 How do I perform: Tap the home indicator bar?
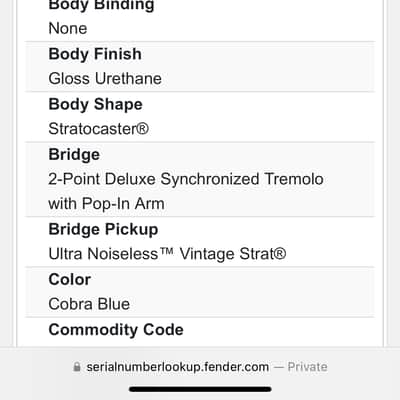pyautogui.click(x=200, y=389)
